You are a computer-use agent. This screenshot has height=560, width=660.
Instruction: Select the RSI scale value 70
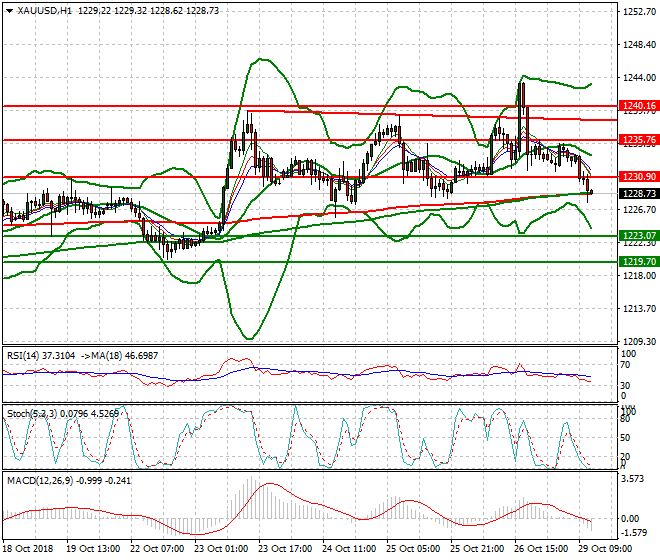(x=627, y=365)
